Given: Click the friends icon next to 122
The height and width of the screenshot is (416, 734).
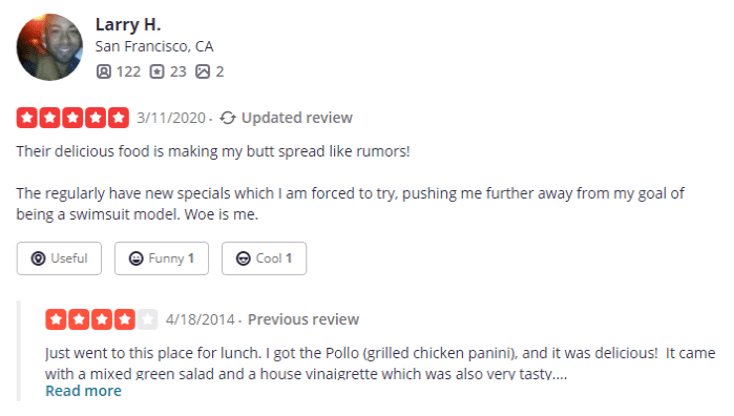Looking at the screenshot, I should click(103, 72).
